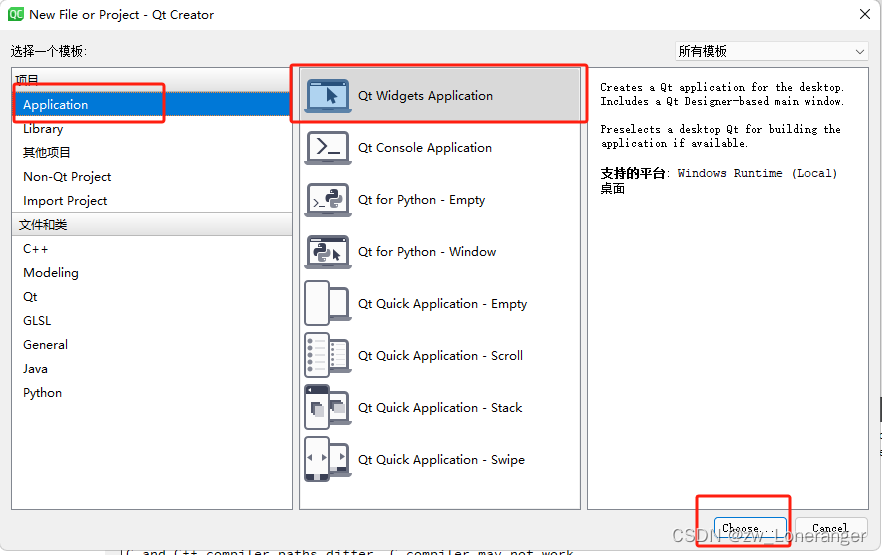Select the C++ file category
The height and width of the screenshot is (555, 882).
pyautogui.click(x=152, y=249)
